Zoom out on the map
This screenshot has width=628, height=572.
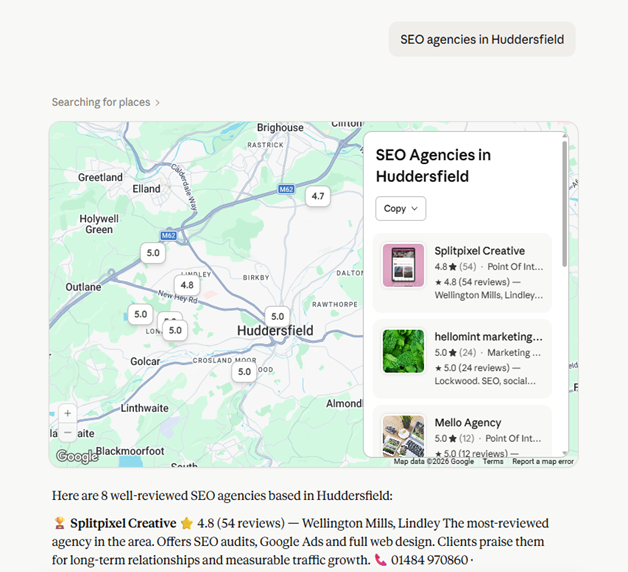(x=67, y=433)
